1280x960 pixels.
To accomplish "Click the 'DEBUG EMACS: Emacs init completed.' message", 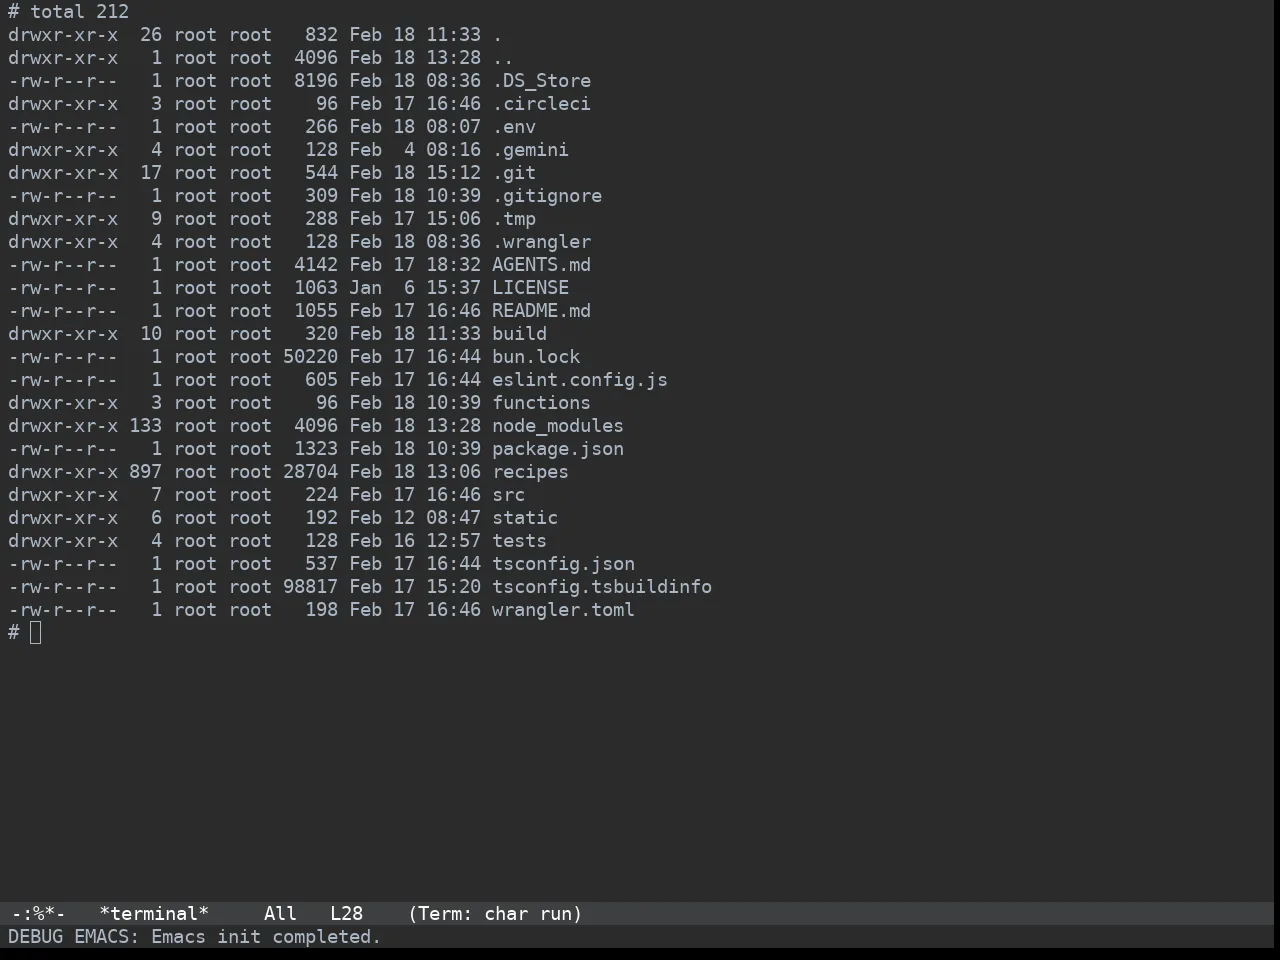I will 195,937.
